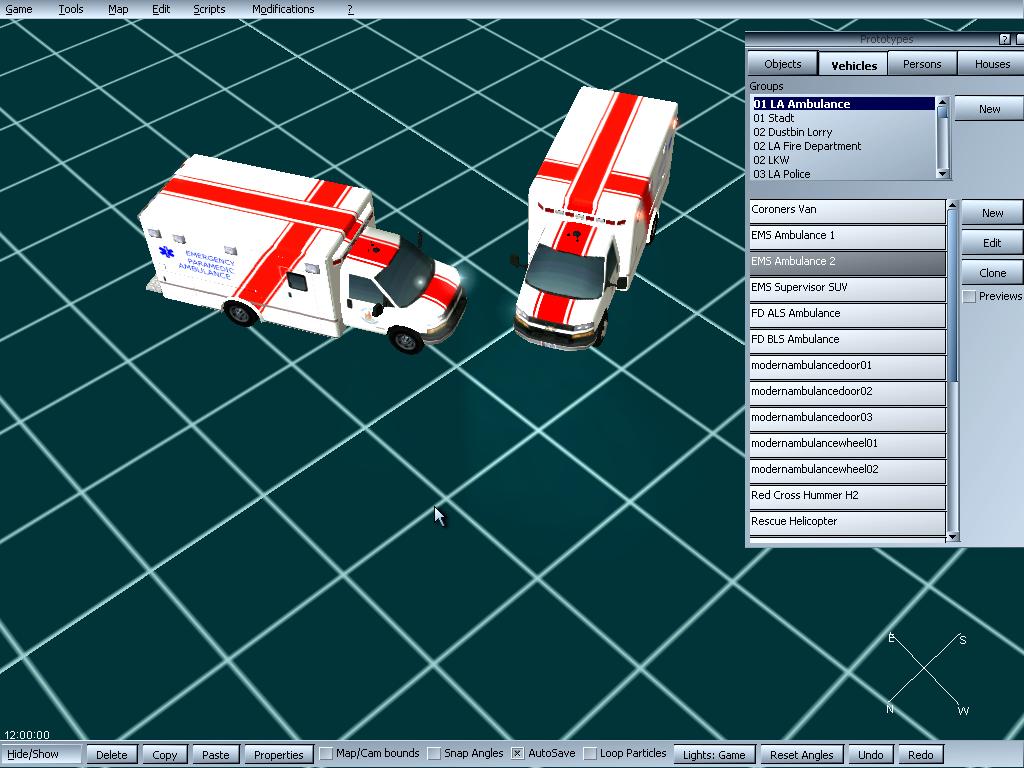
Task: Select Red Cross Hummer H2 prototype
Action: pos(847,497)
